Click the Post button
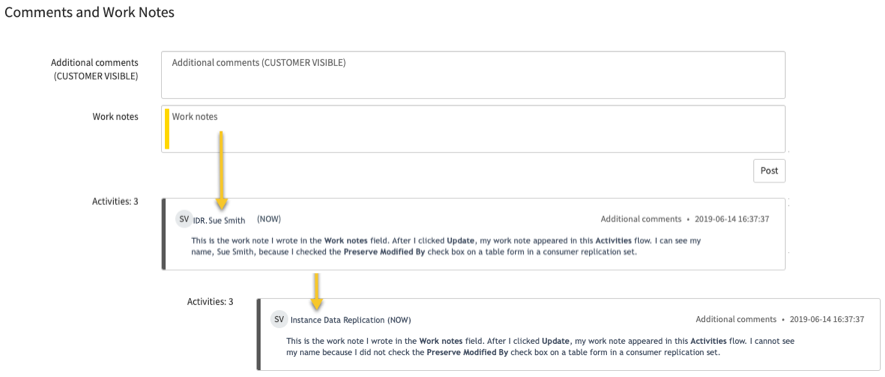 click(769, 171)
